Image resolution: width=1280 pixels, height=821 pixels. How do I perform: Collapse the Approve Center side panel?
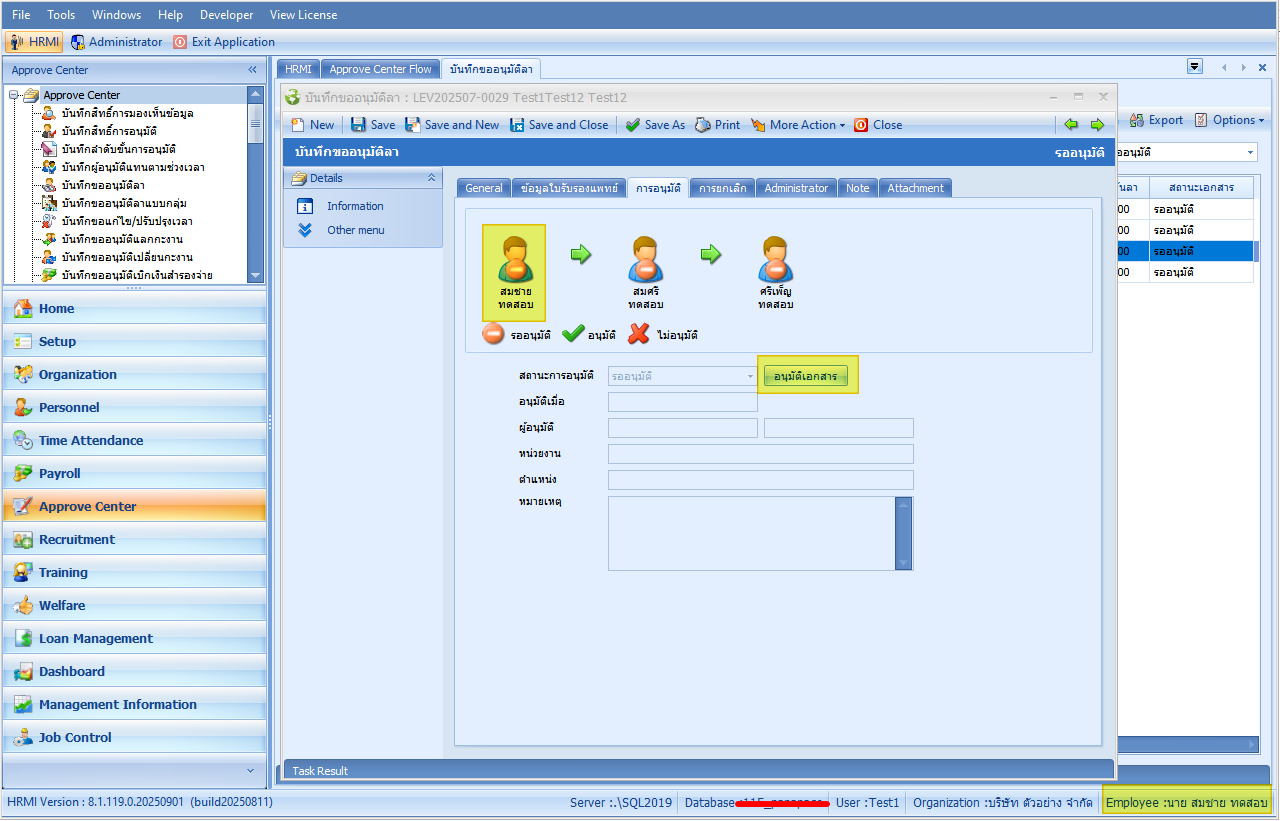tap(252, 70)
